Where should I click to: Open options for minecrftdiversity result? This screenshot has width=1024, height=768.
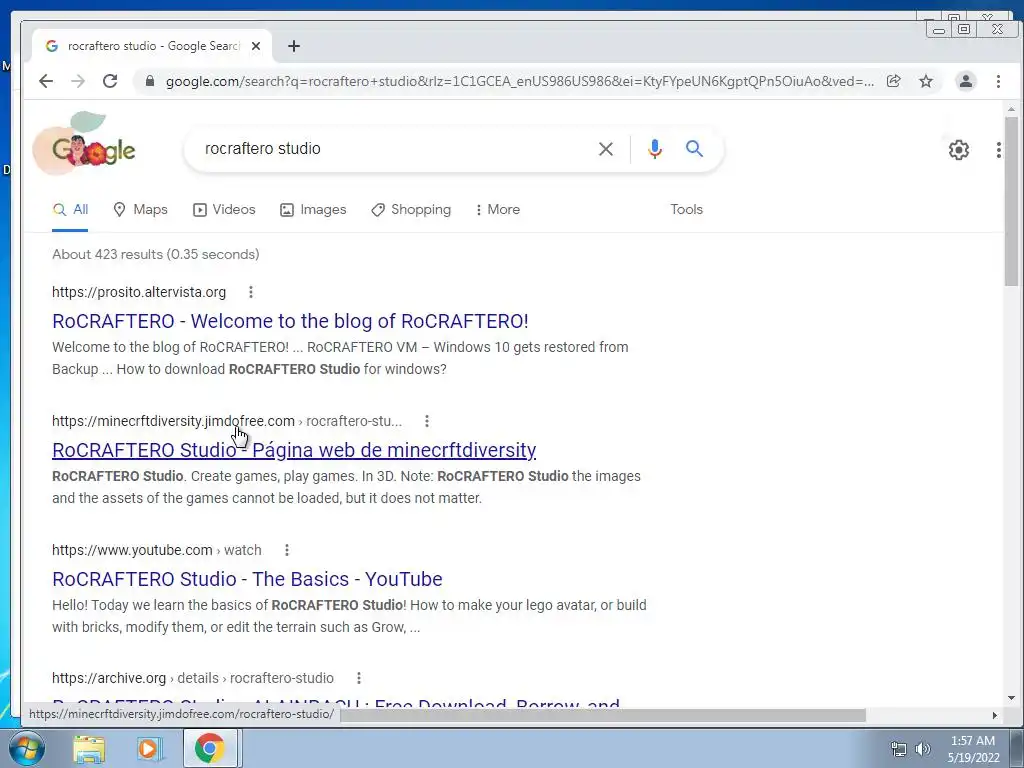426,421
